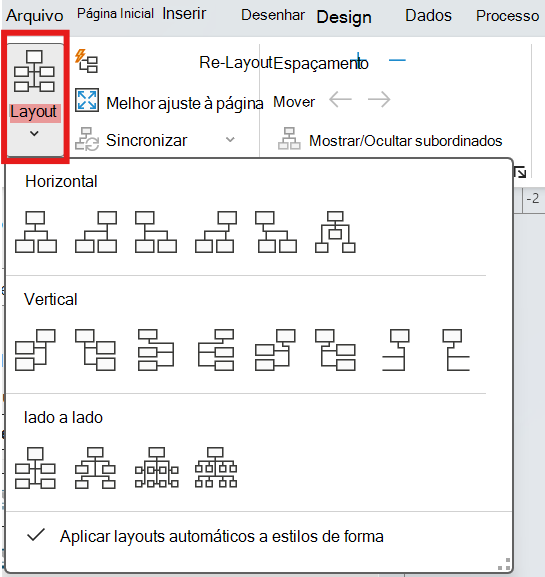
Task: Click the Melhor ajuste à página icon
Action: pyautogui.click(x=87, y=100)
